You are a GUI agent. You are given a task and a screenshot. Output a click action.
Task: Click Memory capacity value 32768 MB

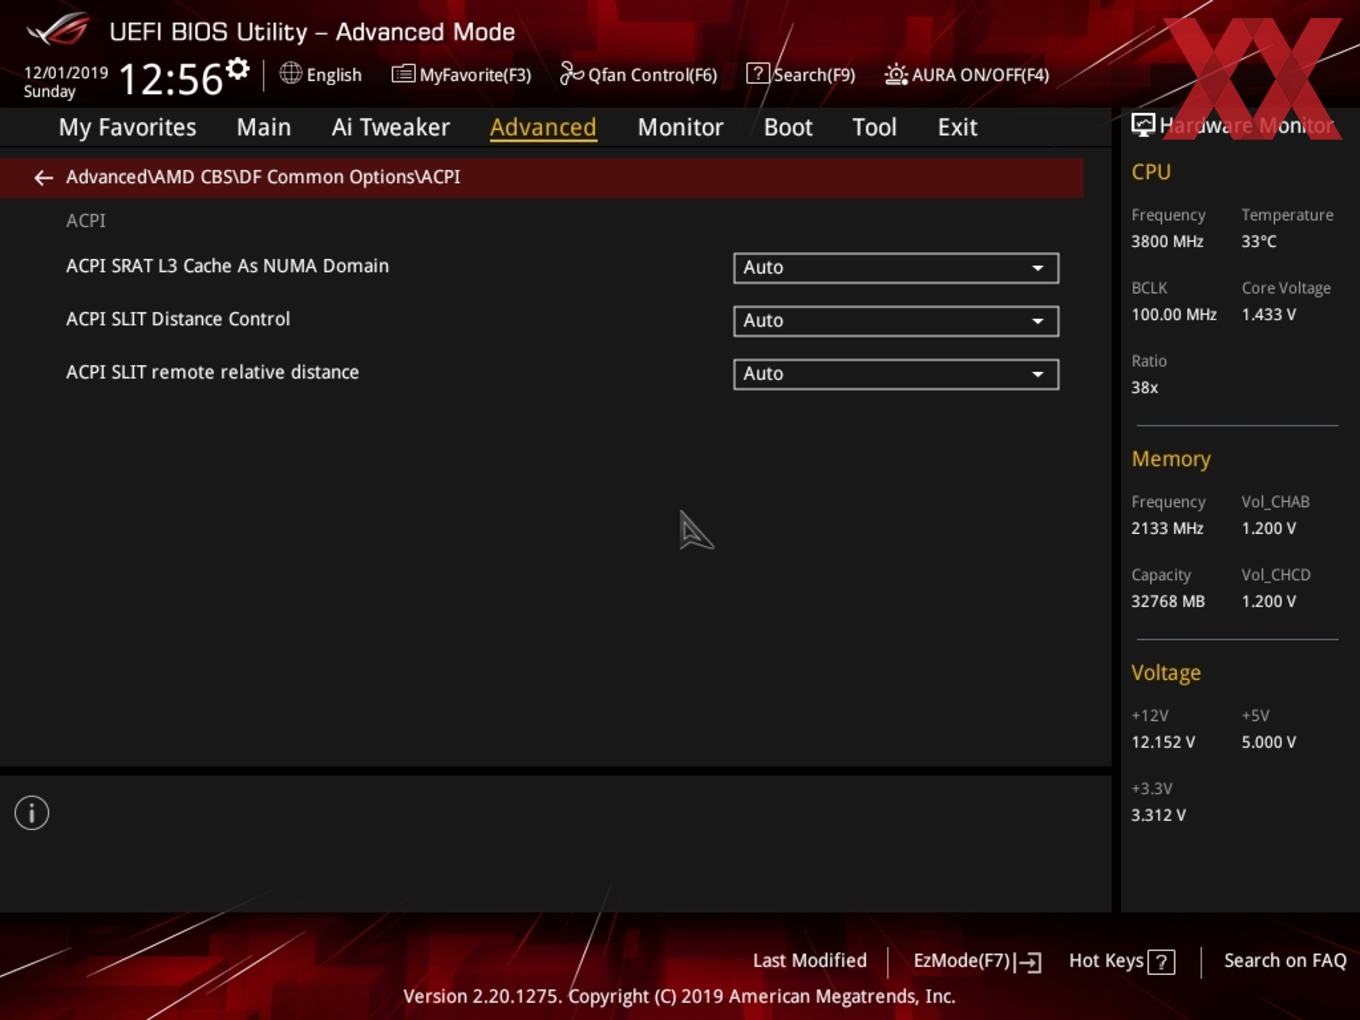click(x=1168, y=601)
